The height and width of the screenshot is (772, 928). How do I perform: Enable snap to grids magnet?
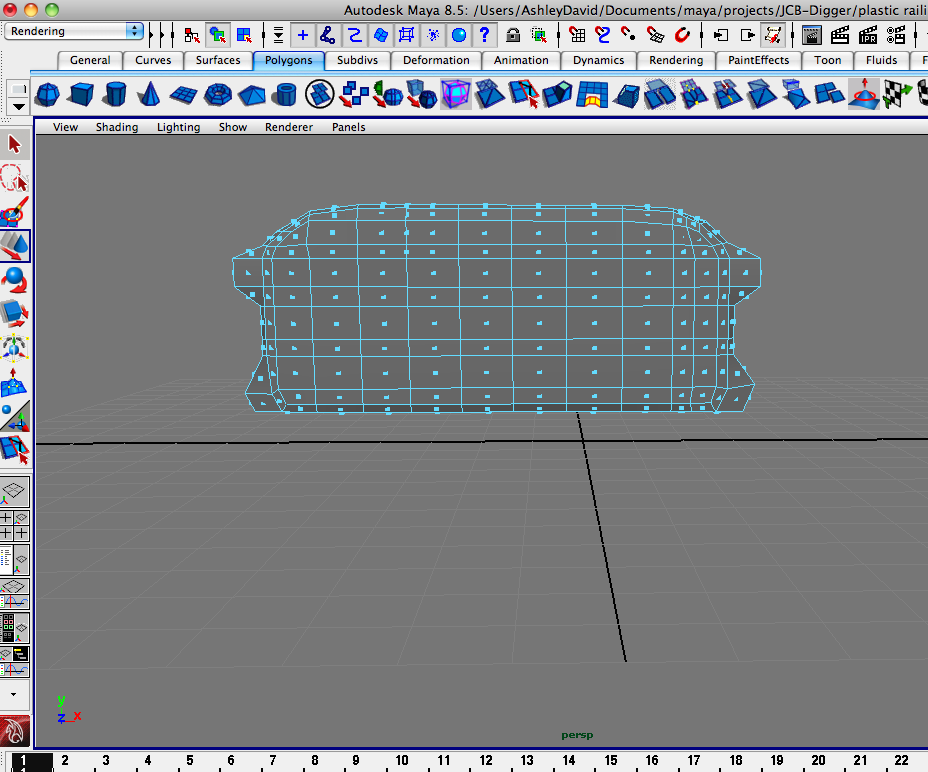point(577,36)
